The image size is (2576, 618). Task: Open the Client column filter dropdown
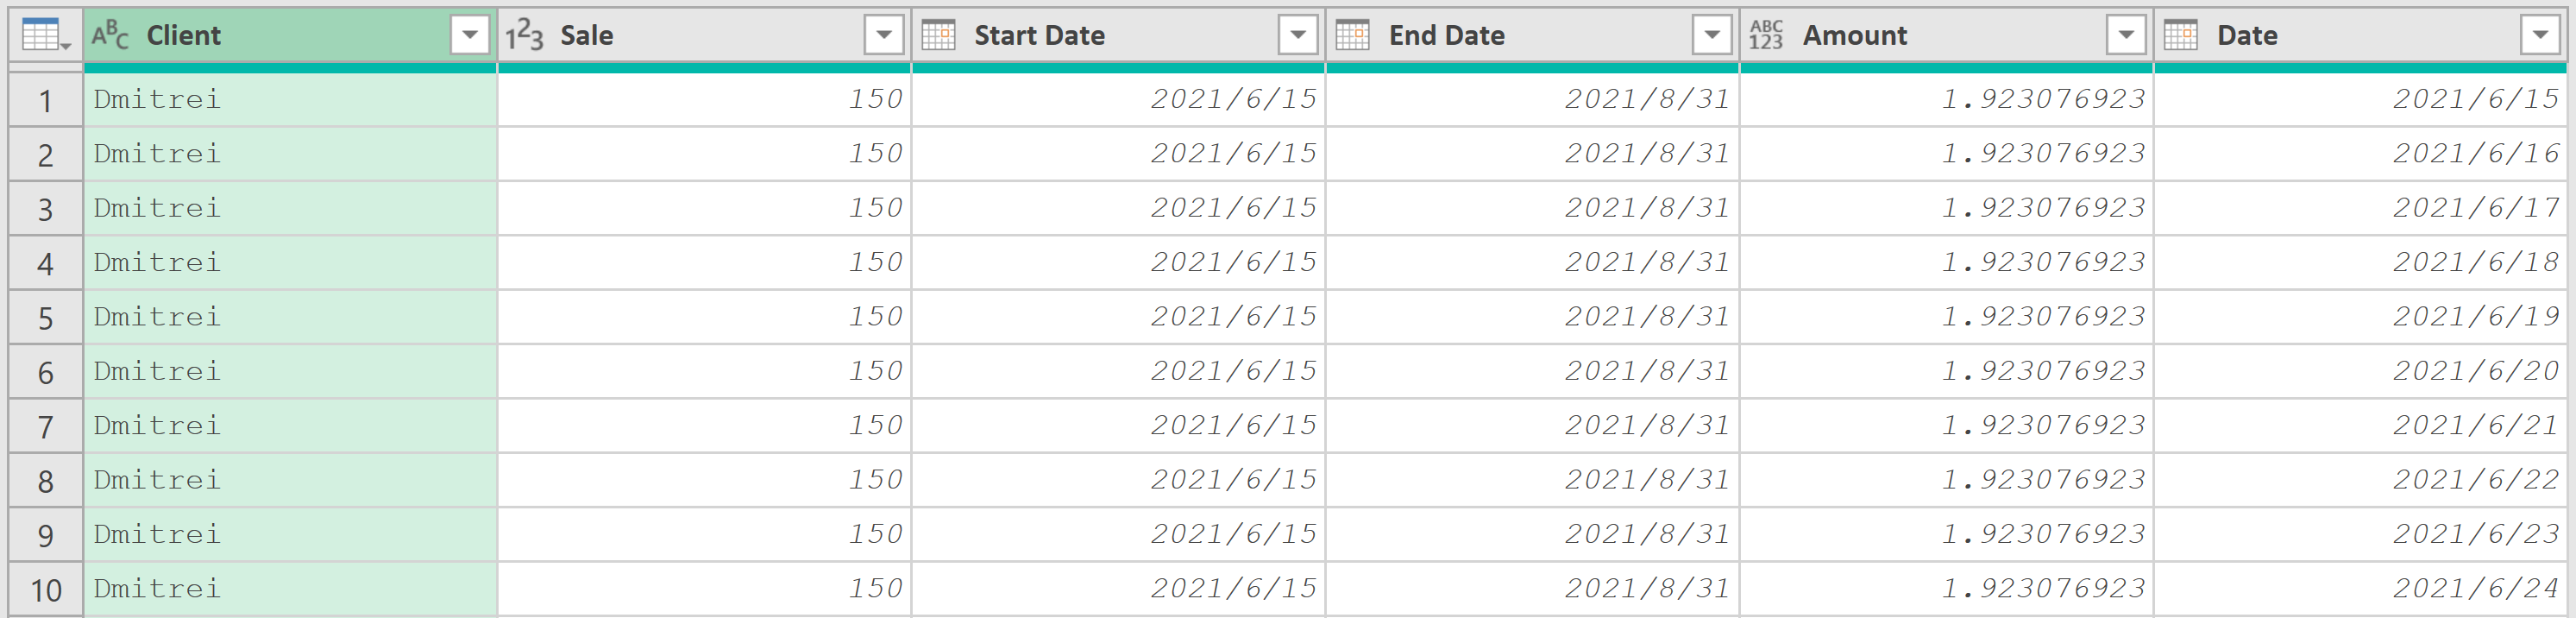[469, 36]
